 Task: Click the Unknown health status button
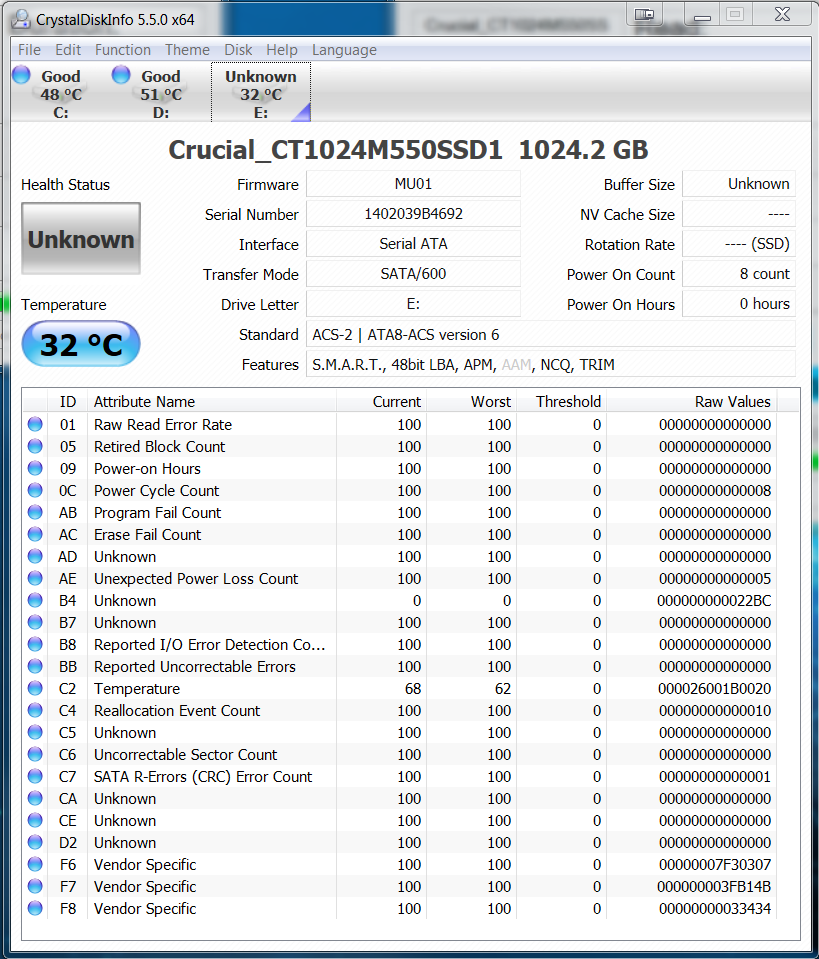[81, 239]
